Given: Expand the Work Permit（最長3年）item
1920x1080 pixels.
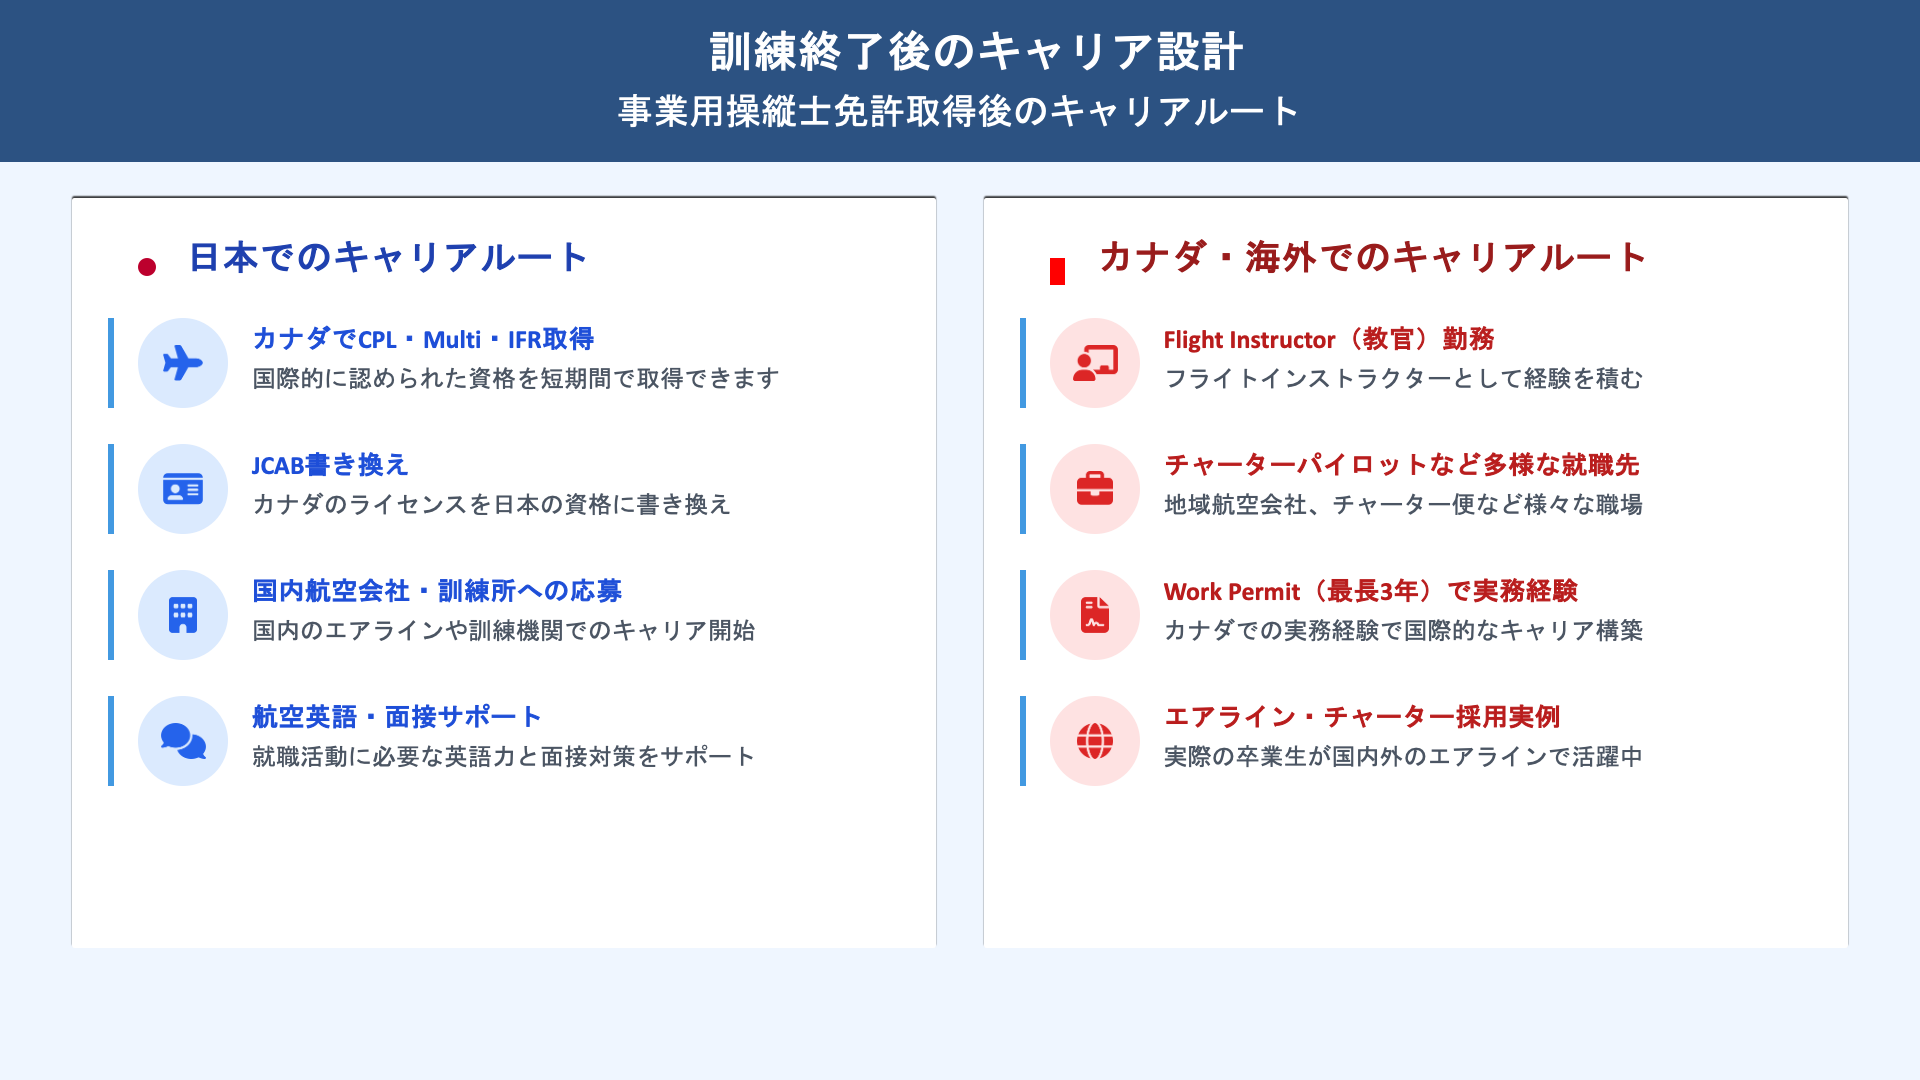Looking at the screenshot, I should click(x=1371, y=591).
